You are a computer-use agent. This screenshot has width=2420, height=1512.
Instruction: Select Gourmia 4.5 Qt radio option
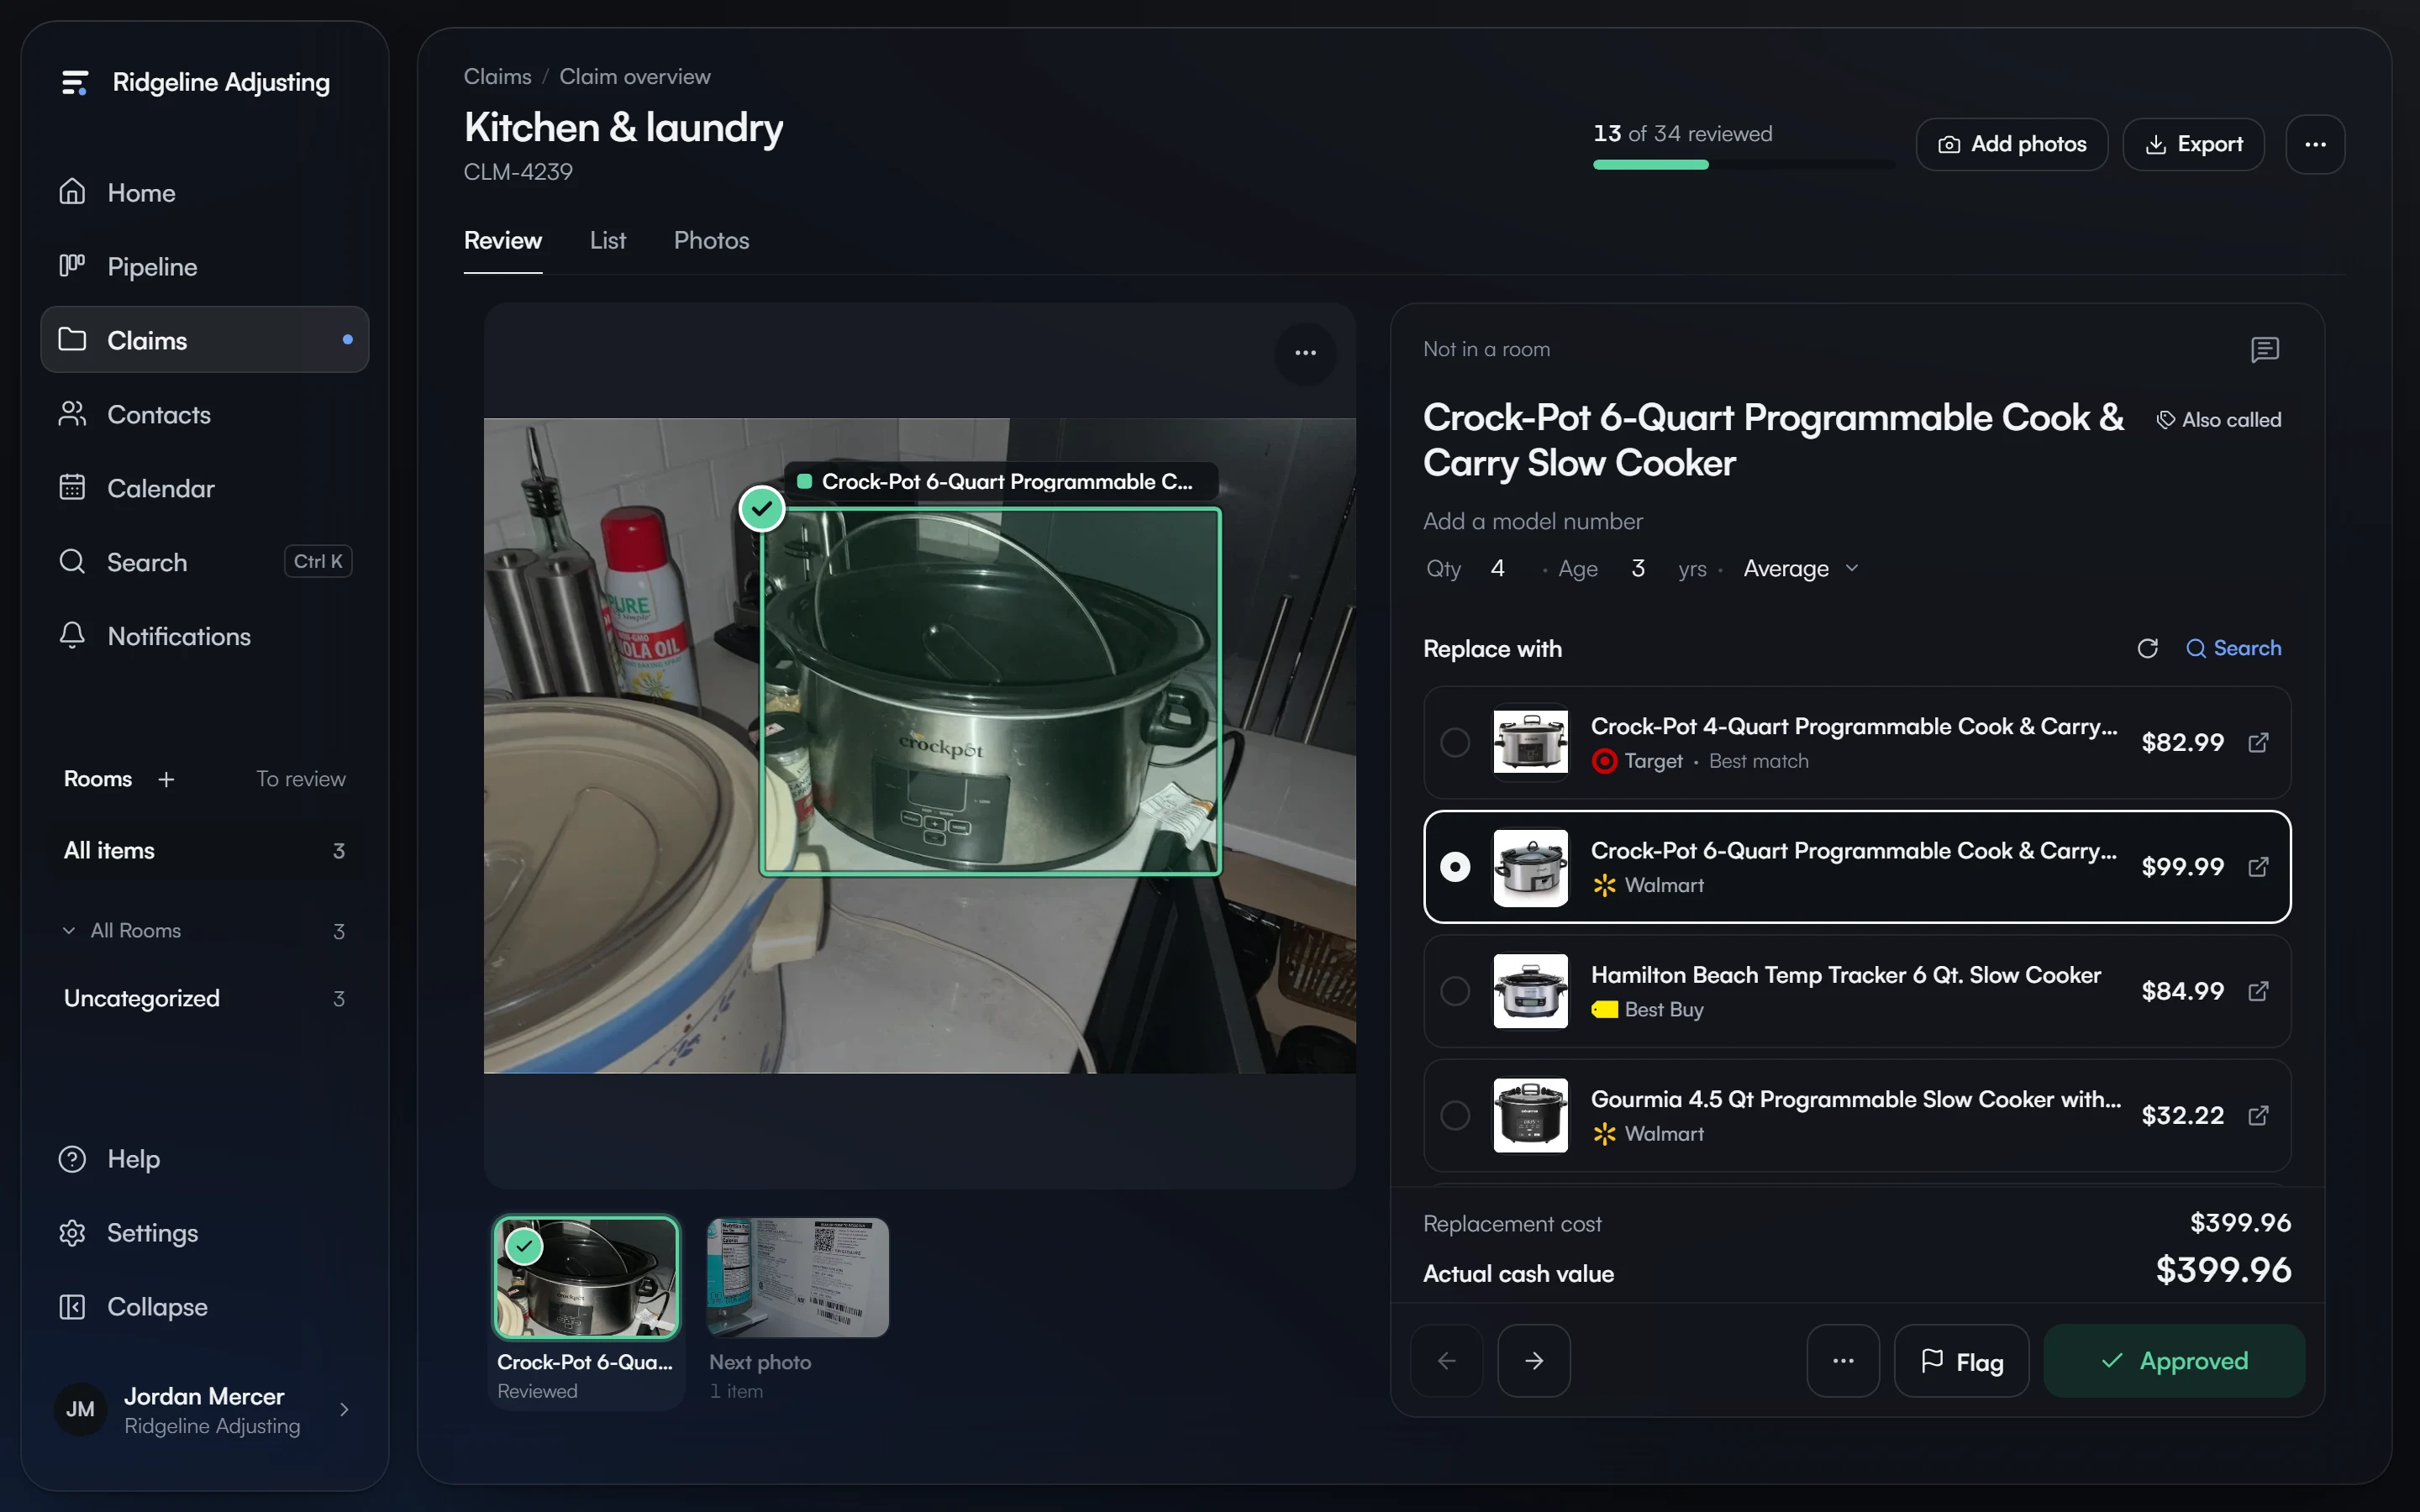point(1455,1115)
